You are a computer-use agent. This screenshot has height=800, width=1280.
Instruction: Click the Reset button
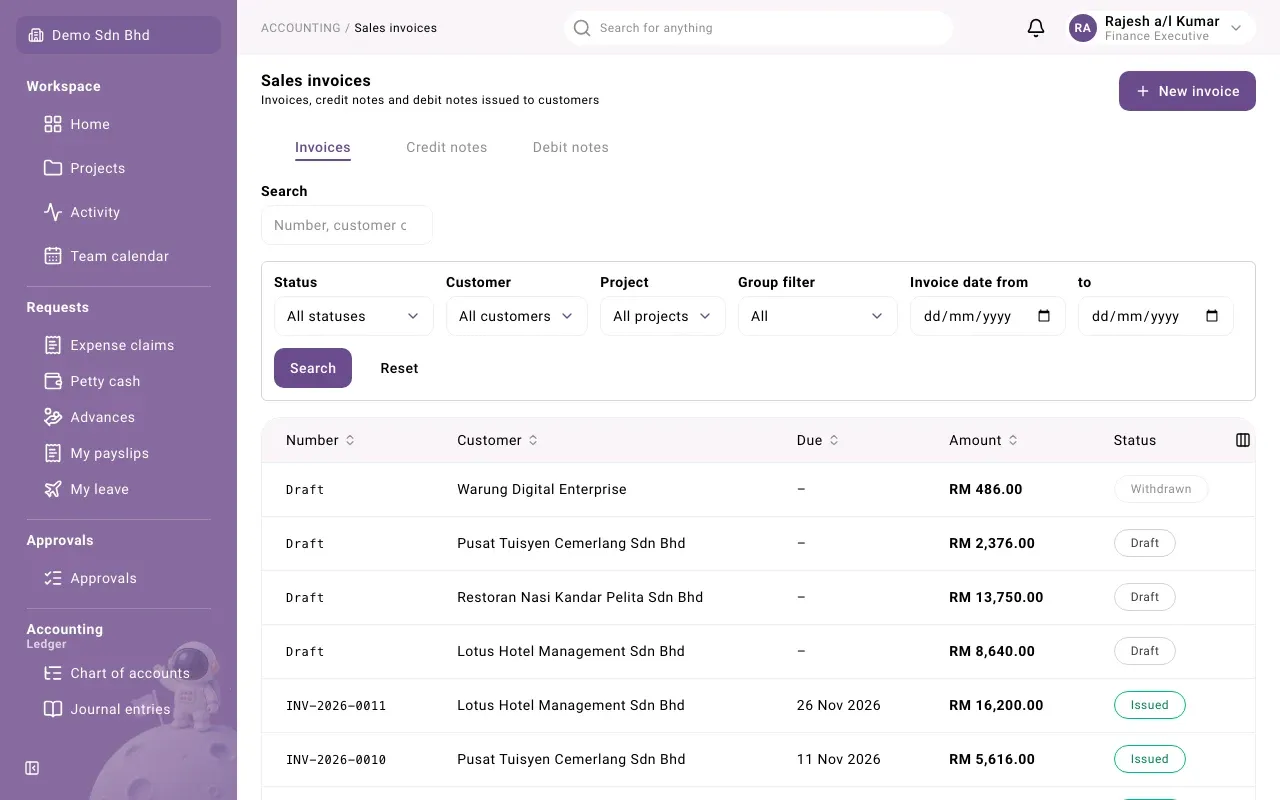click(399, 368)
